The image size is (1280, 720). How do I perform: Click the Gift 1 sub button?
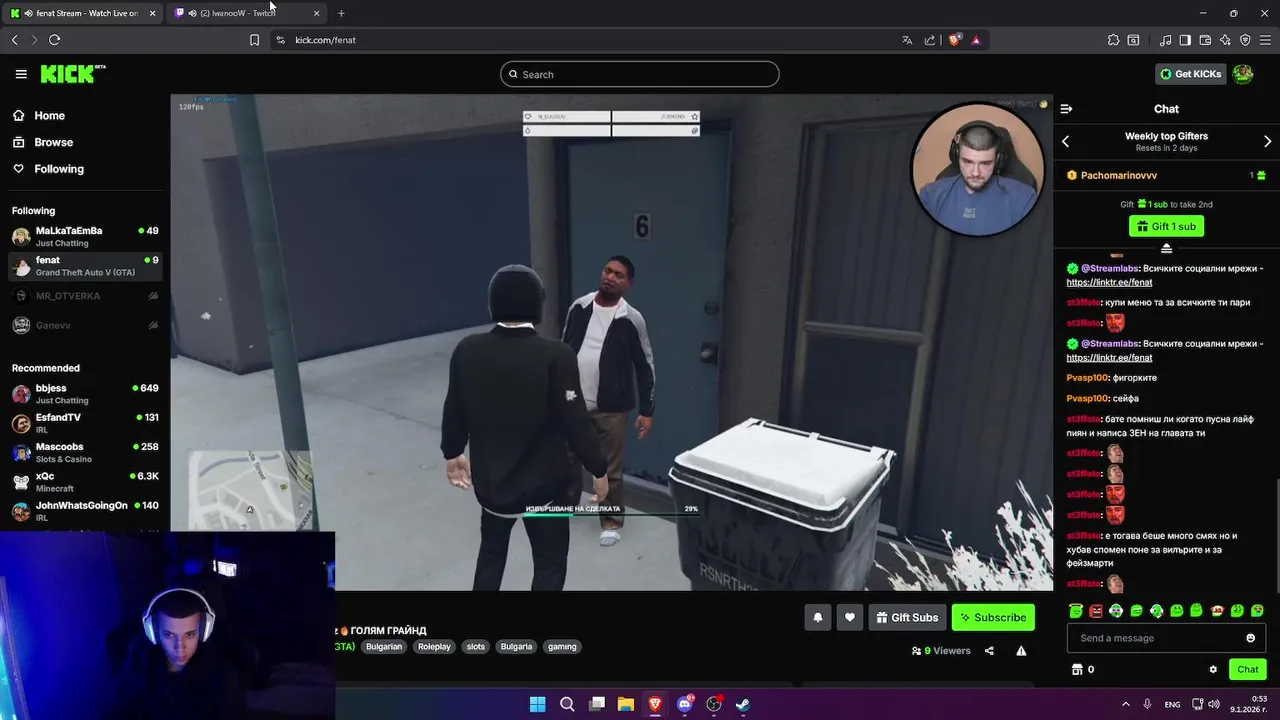tap(1166, 226)
